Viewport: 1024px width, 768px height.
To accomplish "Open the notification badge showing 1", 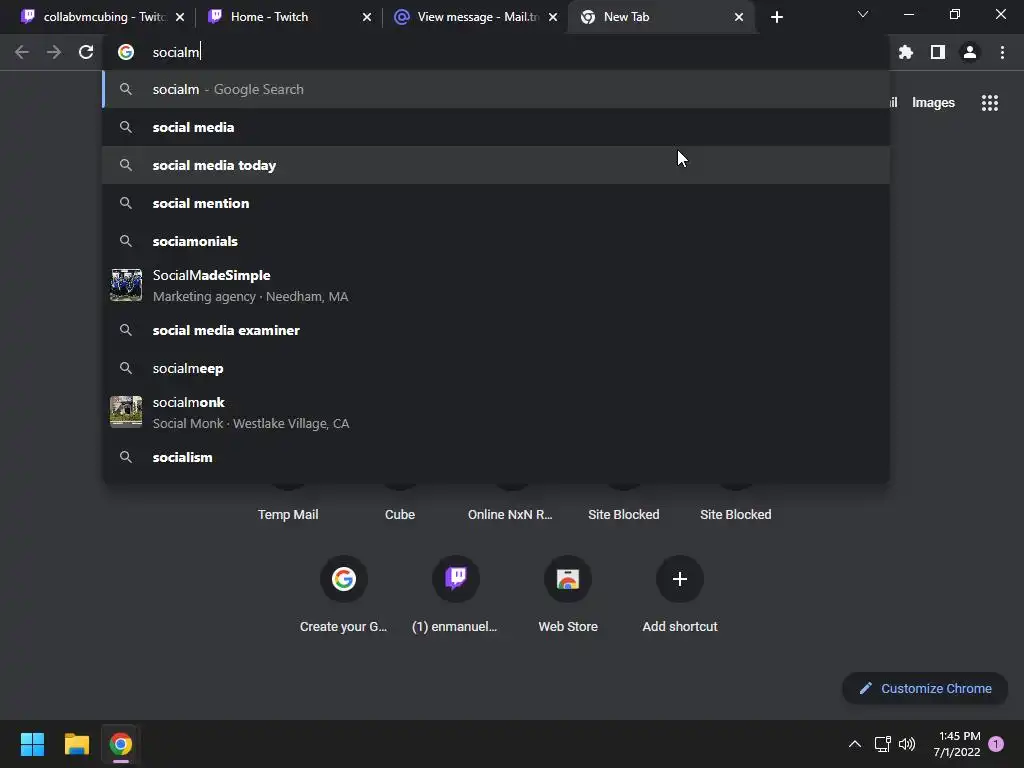I will 996,744.
